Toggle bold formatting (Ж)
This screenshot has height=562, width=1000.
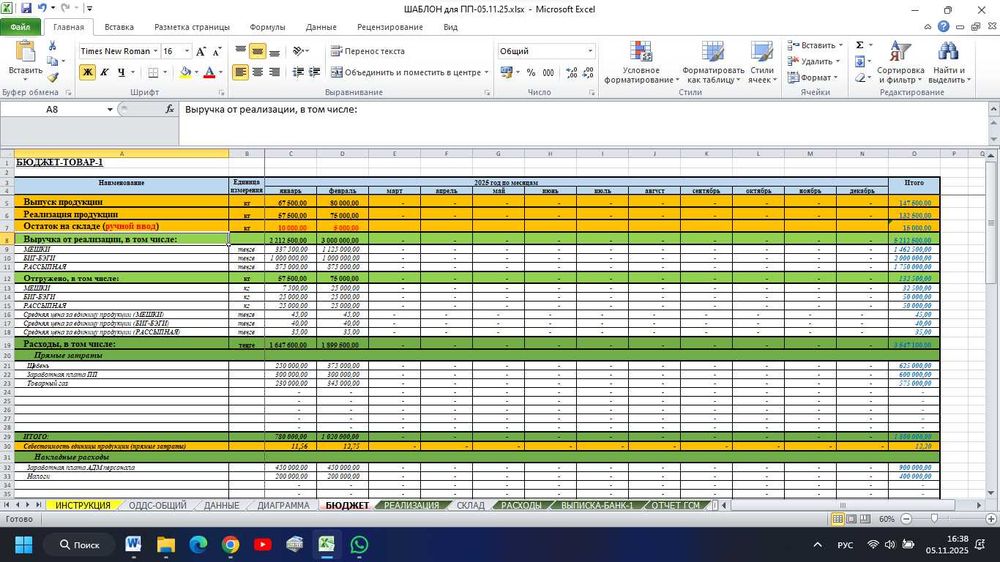pos(87,72)
